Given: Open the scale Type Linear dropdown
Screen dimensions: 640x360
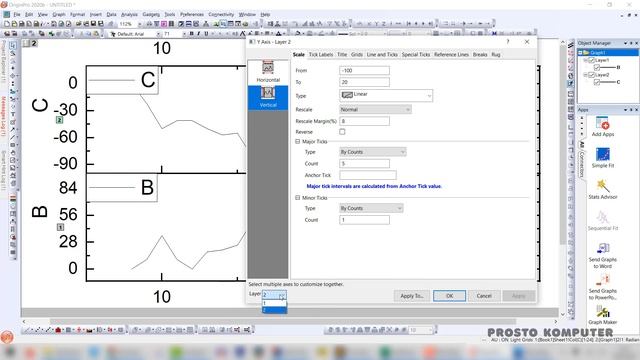Looking at the screenshot, I should (386, 96).
